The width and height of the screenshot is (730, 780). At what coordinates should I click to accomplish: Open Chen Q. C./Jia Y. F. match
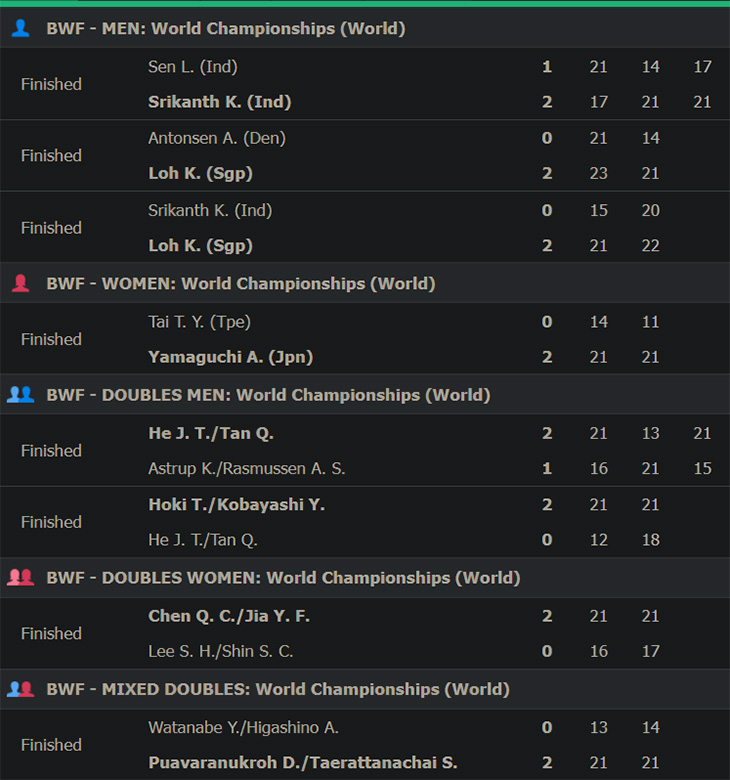[365, 633]
